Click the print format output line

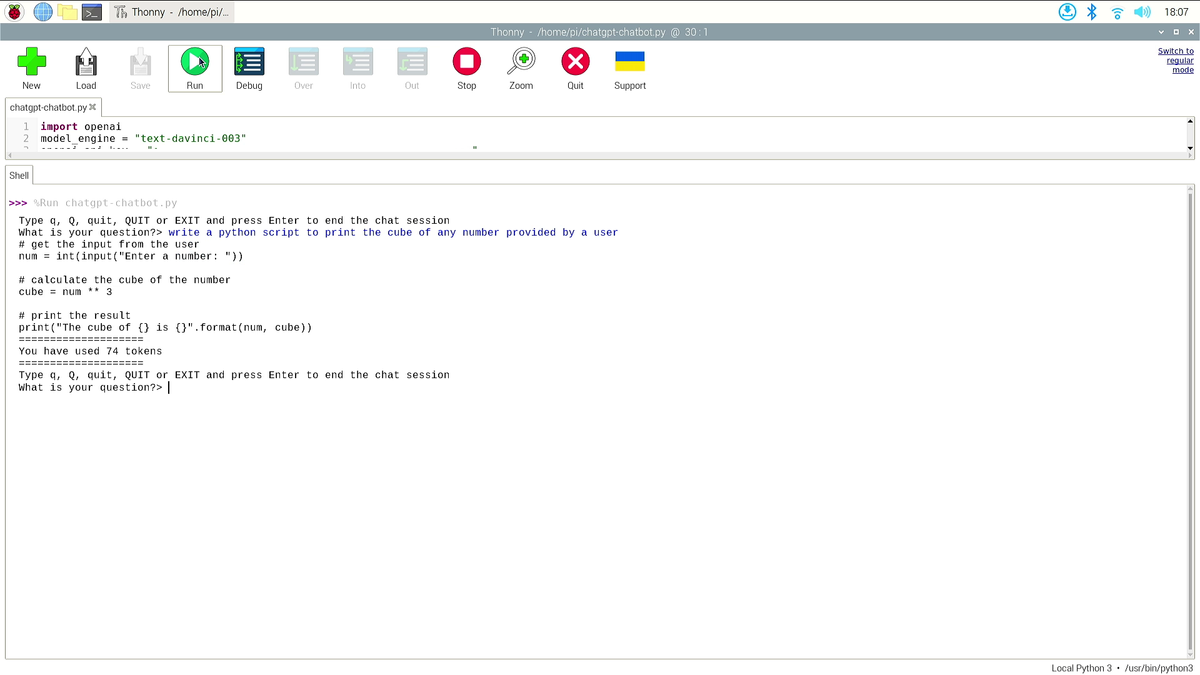tap(165, 327)
